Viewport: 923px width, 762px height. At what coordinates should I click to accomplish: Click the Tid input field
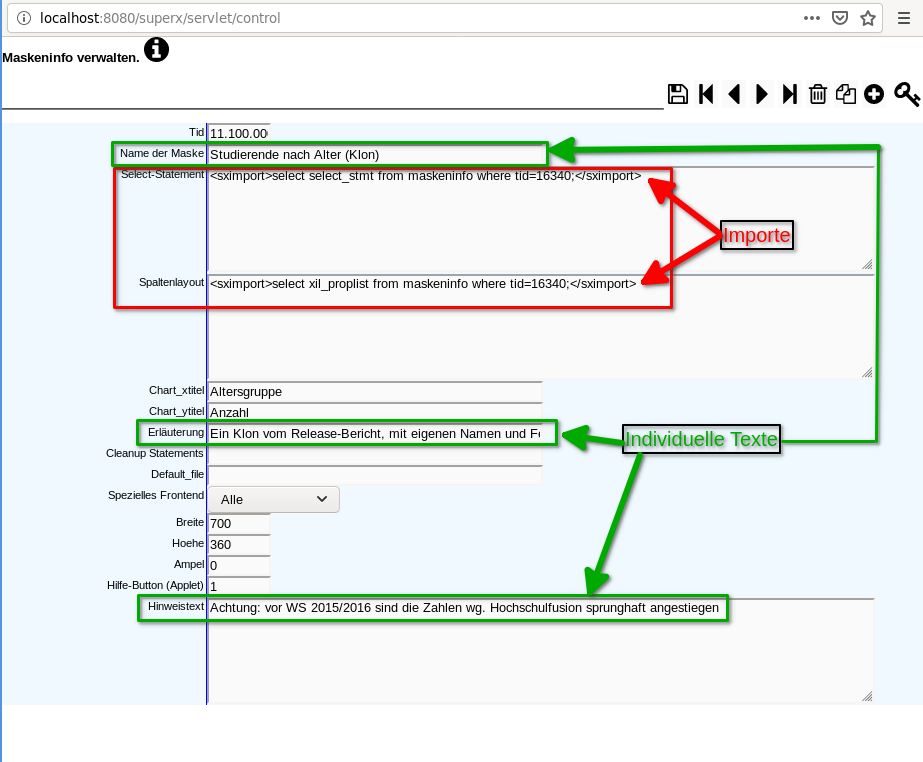pos(239,133)
